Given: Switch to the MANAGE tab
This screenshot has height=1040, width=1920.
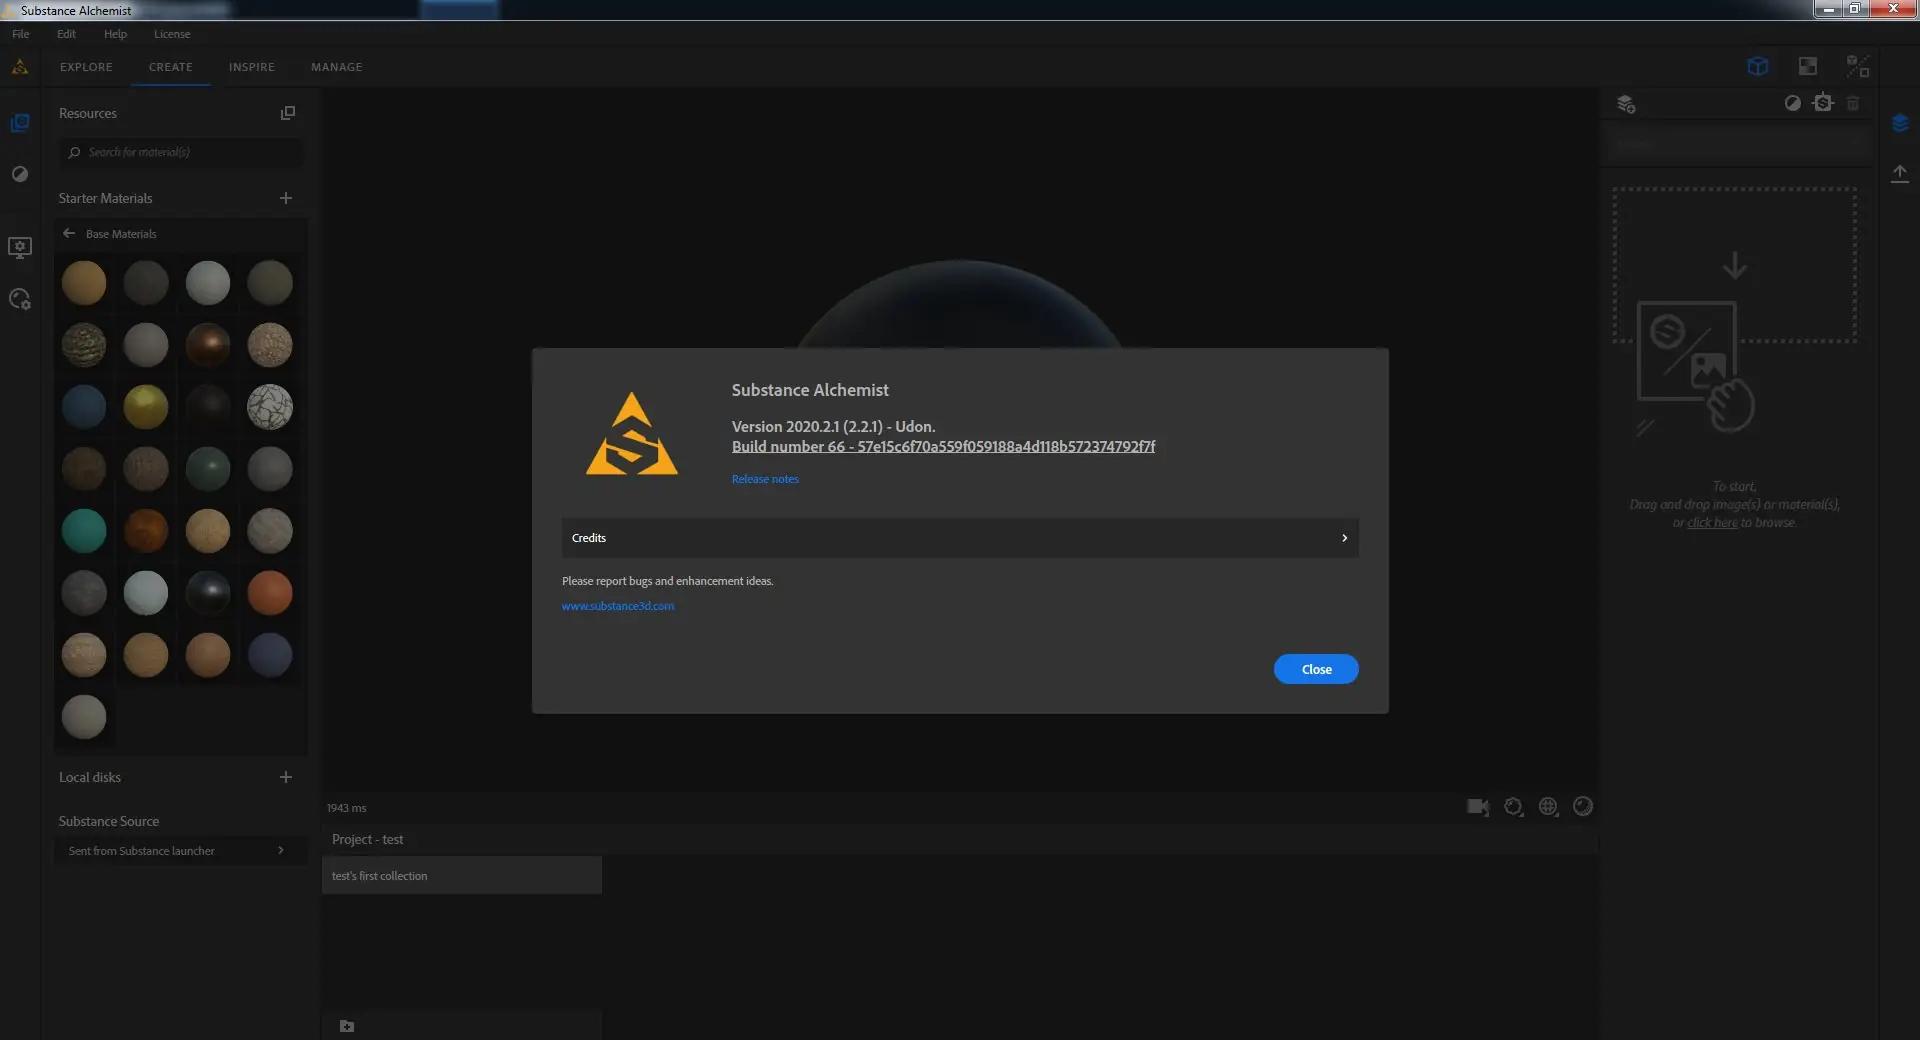Looking at the screenshot, I should [x=336, y=67].
